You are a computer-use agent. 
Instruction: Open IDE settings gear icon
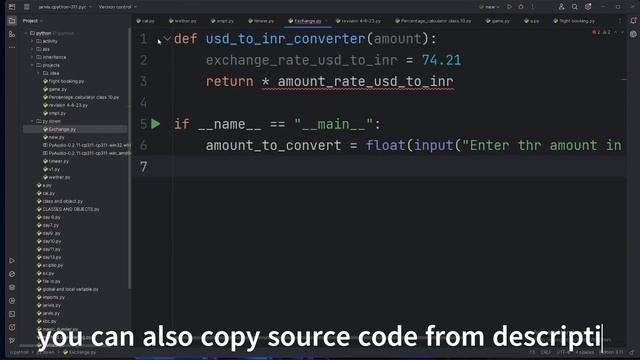click(588, 7)
